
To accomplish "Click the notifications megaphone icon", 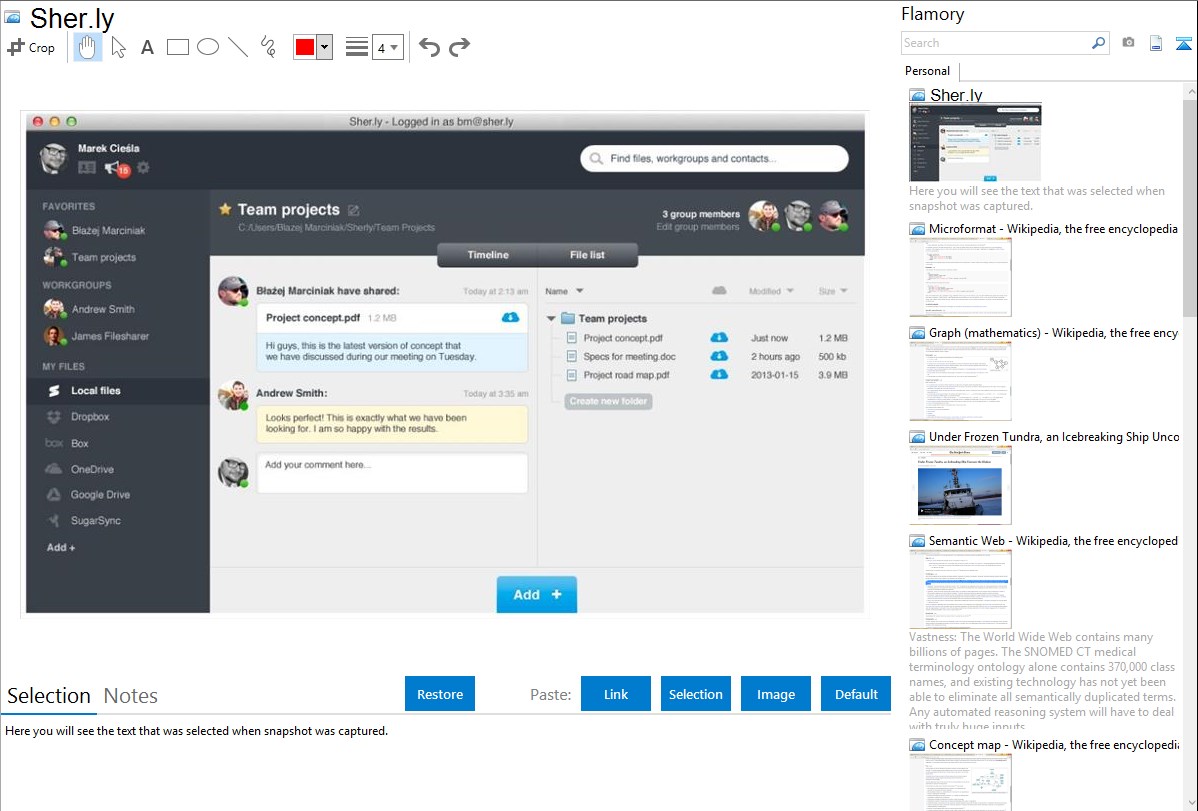I will [x=114, y=168].
